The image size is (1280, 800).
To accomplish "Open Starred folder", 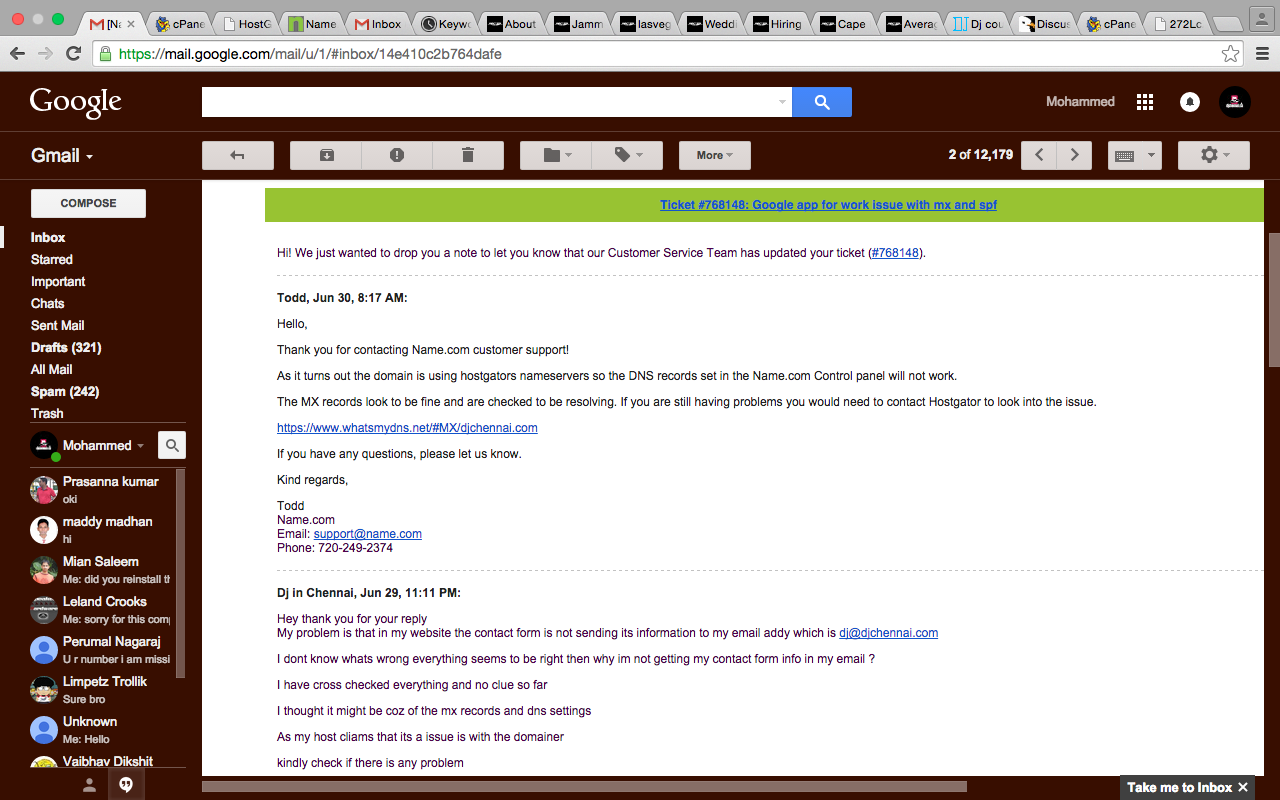I will click(52, 259).
